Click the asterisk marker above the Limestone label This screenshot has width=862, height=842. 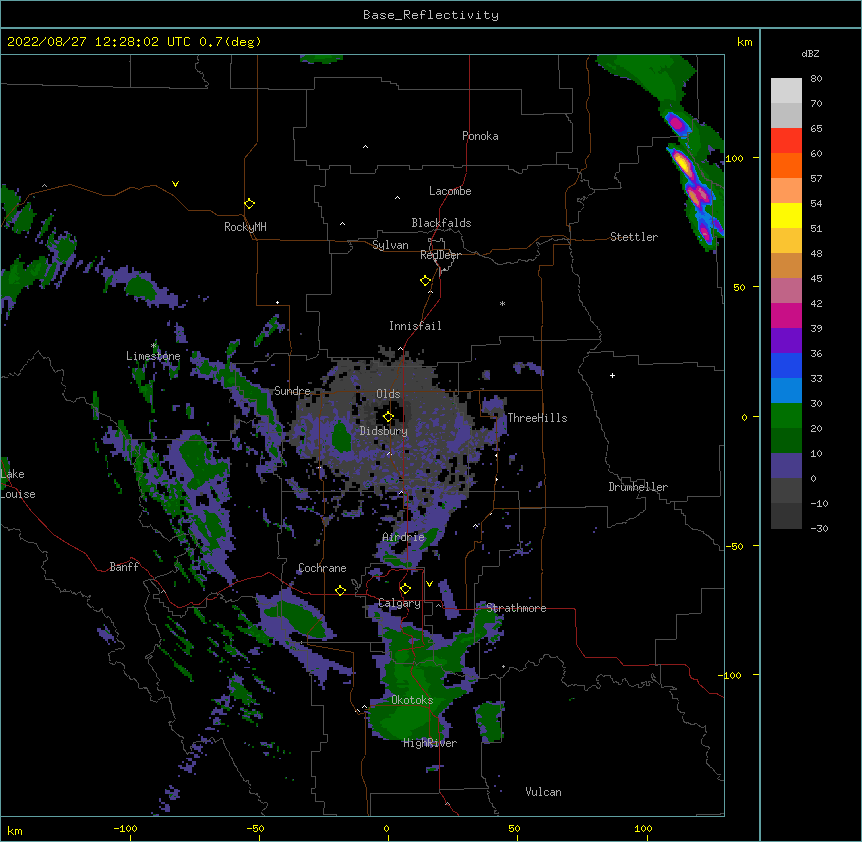[154, 346]
